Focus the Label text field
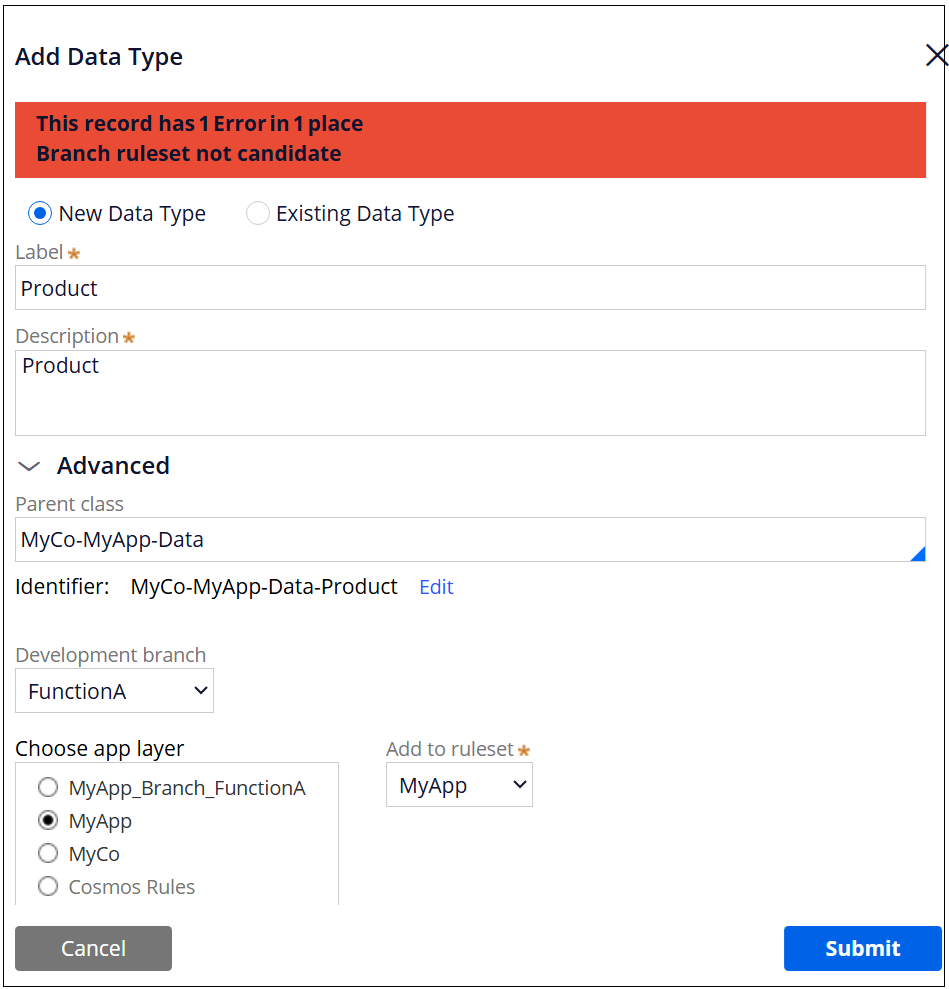 [470, 288]
